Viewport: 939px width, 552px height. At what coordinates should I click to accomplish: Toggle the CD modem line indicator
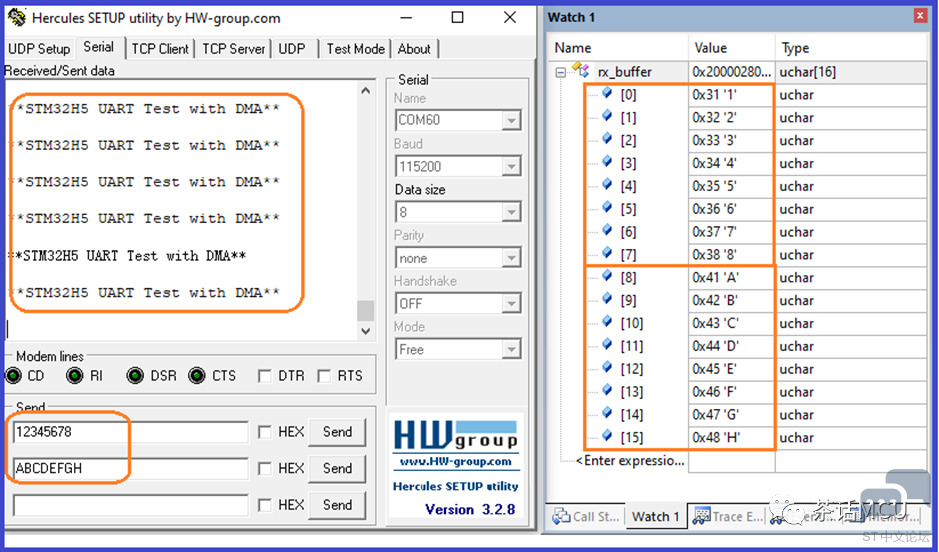click(13, 375)
